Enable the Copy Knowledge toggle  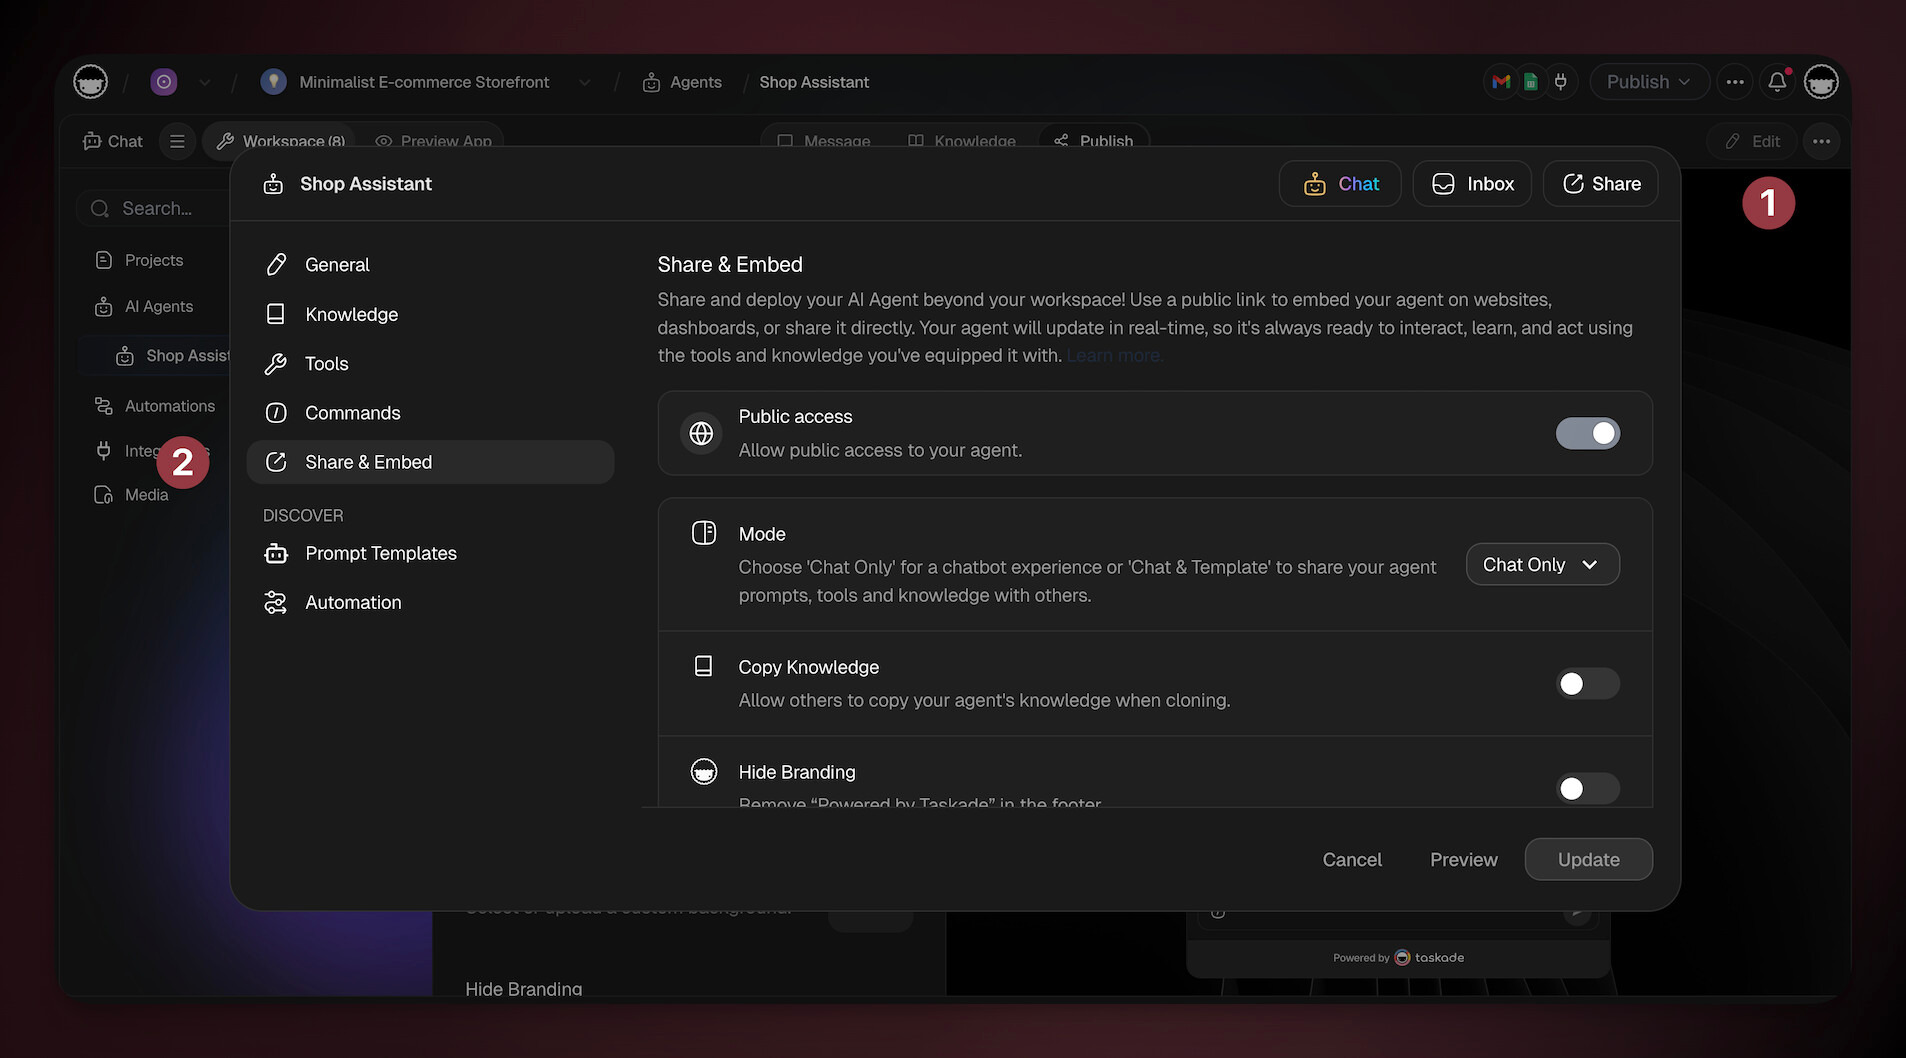pos(1587,684)
